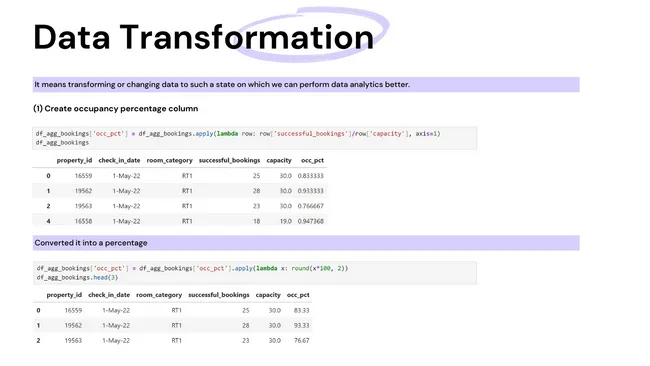Click the percentage value 83.33
The height and width of the screenshot is (366, 650).
(x=301, y=310)
